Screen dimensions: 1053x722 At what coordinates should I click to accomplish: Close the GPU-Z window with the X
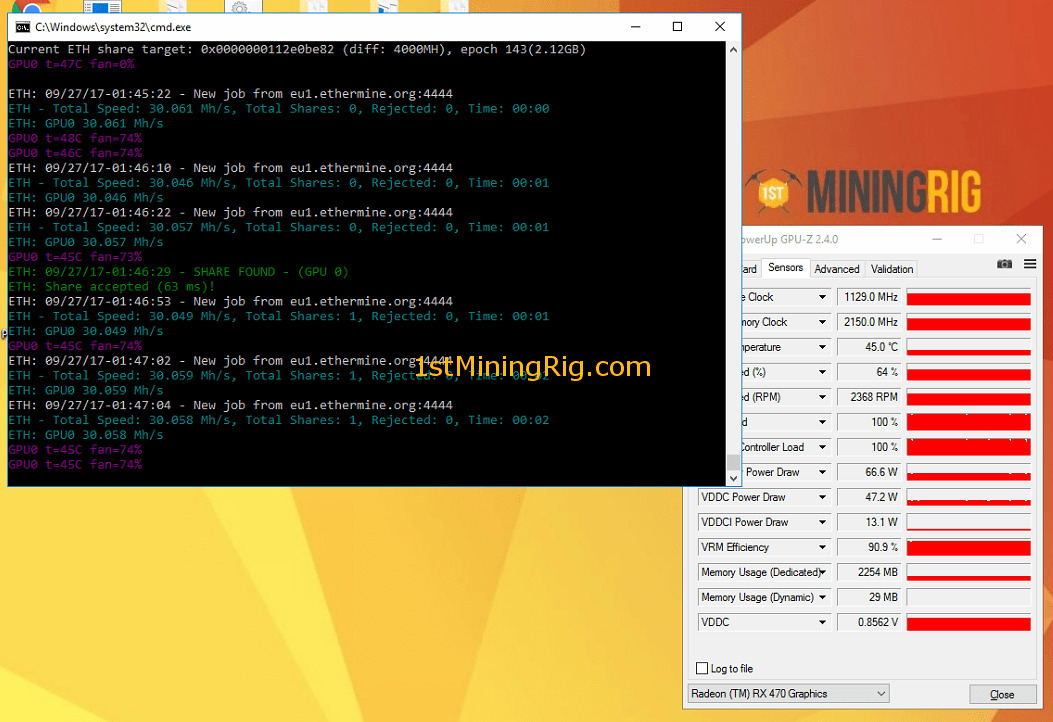pos(1021,238)
